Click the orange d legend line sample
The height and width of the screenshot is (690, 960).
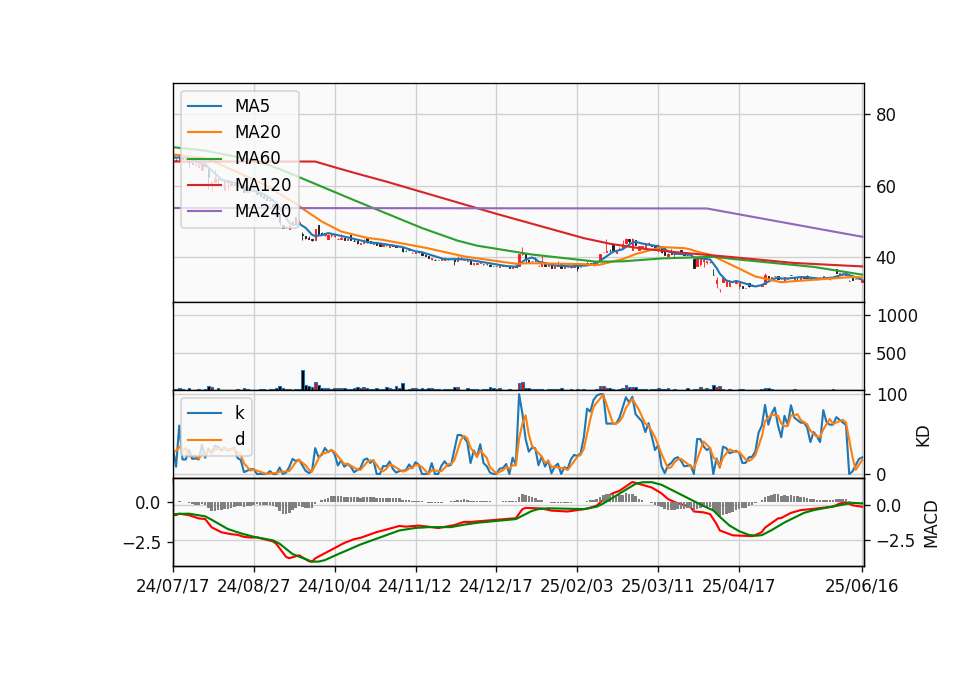click(204, 439)
